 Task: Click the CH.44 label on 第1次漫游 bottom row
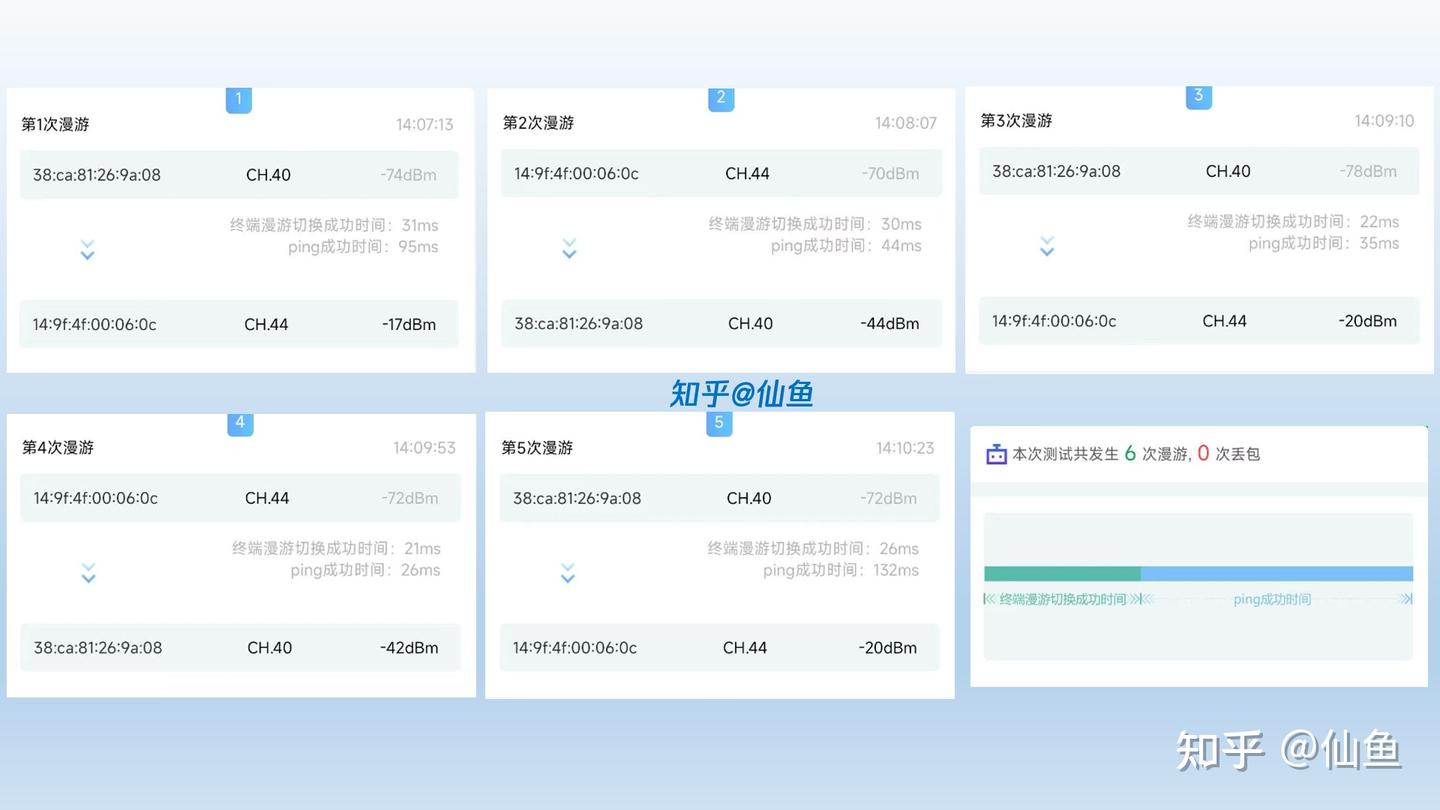pos(269,324)
